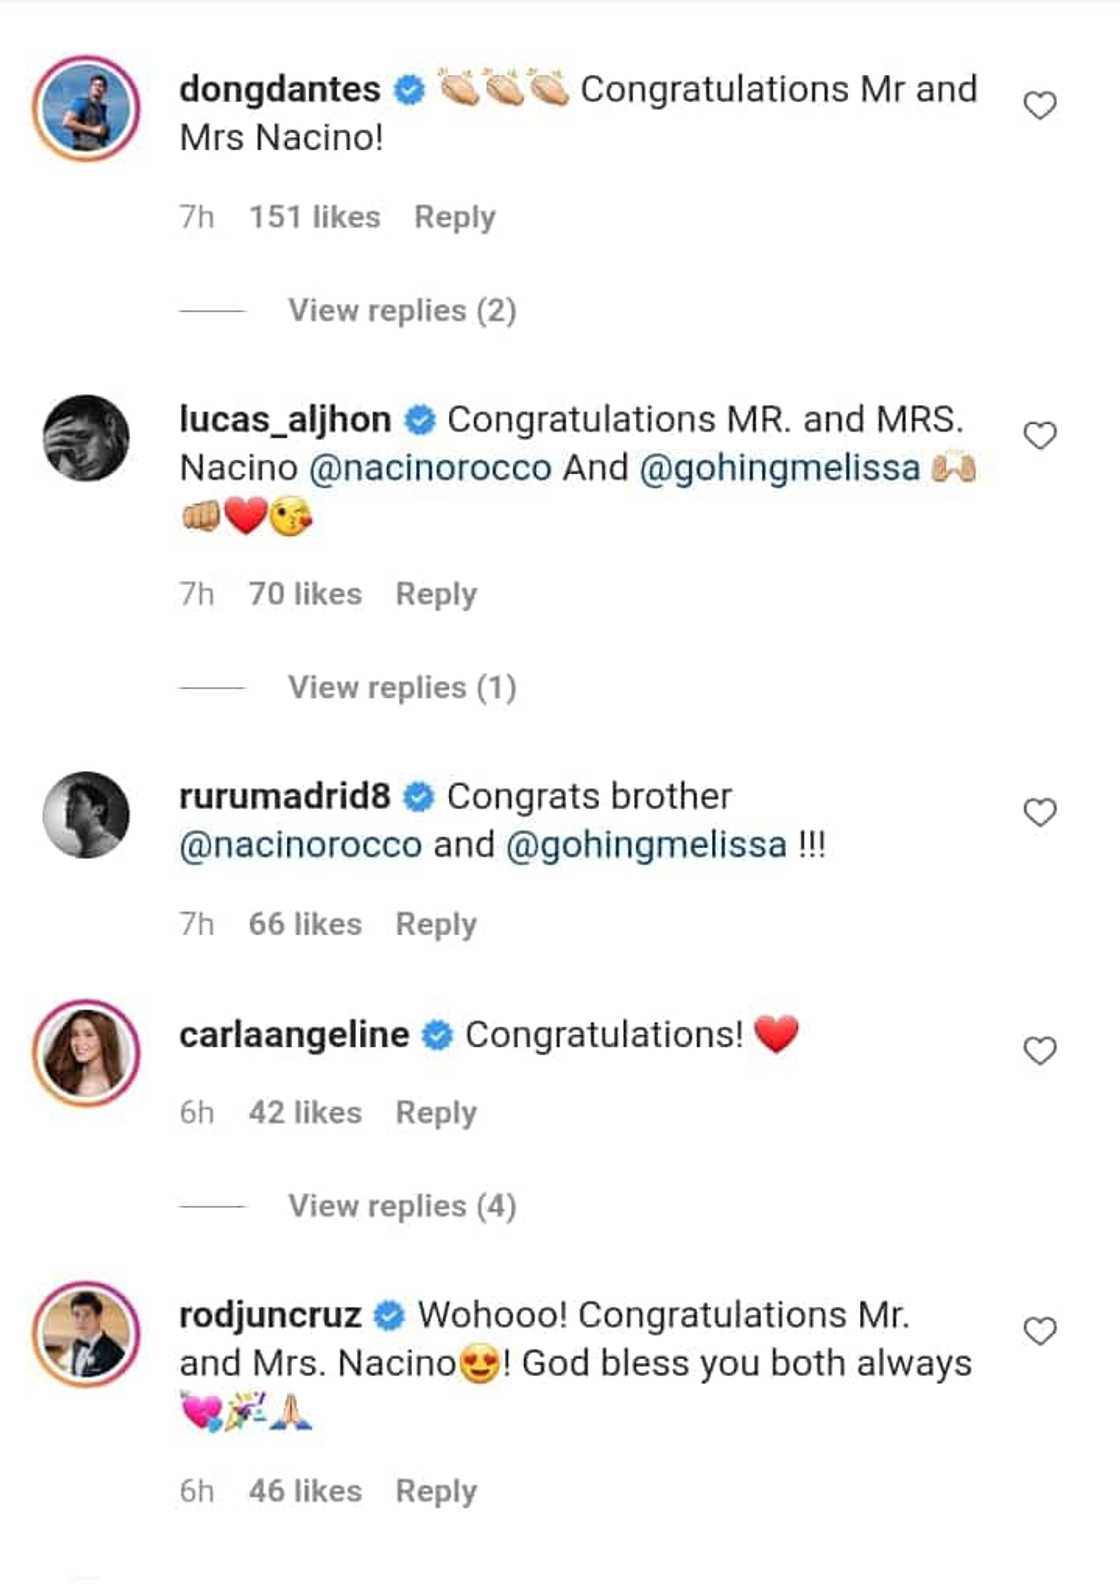Open @nacinorocco mention in lucas_aljhon's comment
Screen dimensions: 1120x1584
[430, 468]
